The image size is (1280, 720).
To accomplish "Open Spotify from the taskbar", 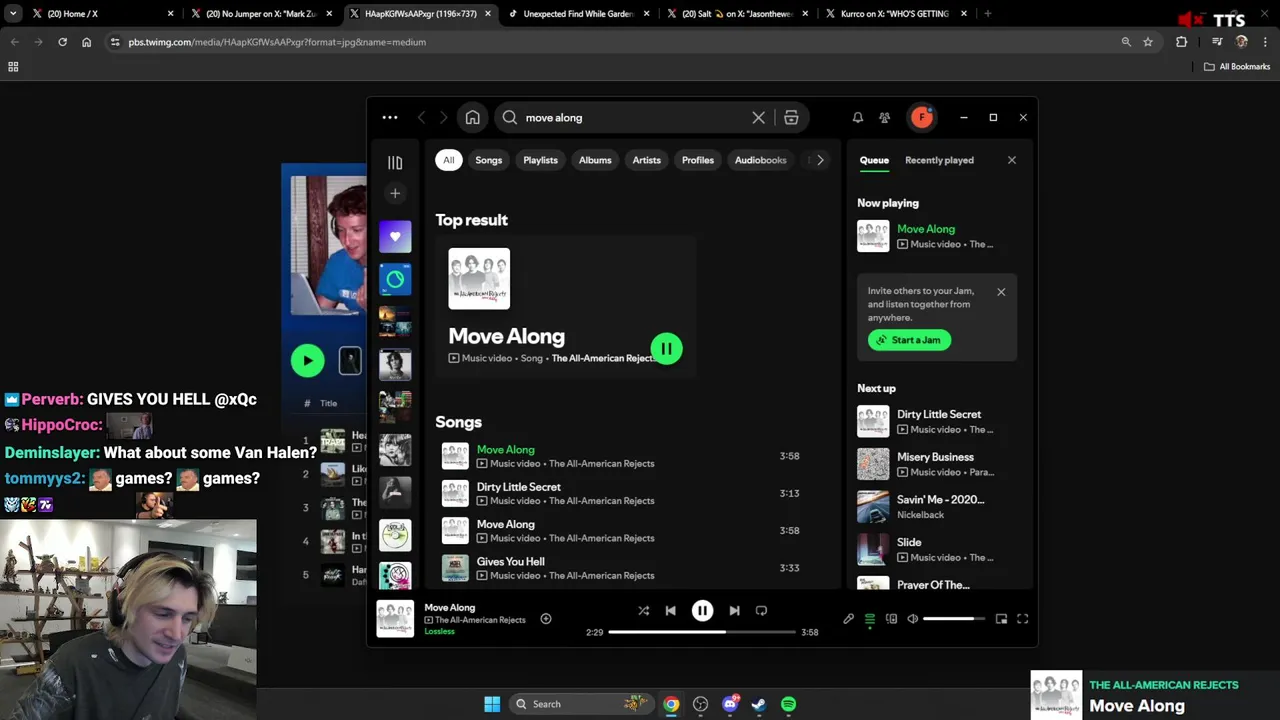I will coord(789,704).
